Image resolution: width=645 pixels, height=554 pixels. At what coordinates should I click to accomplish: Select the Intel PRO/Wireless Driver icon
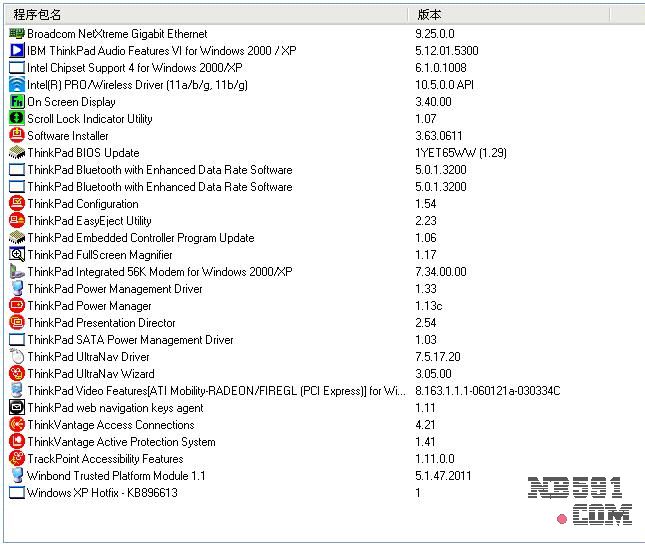pos(17,85)
